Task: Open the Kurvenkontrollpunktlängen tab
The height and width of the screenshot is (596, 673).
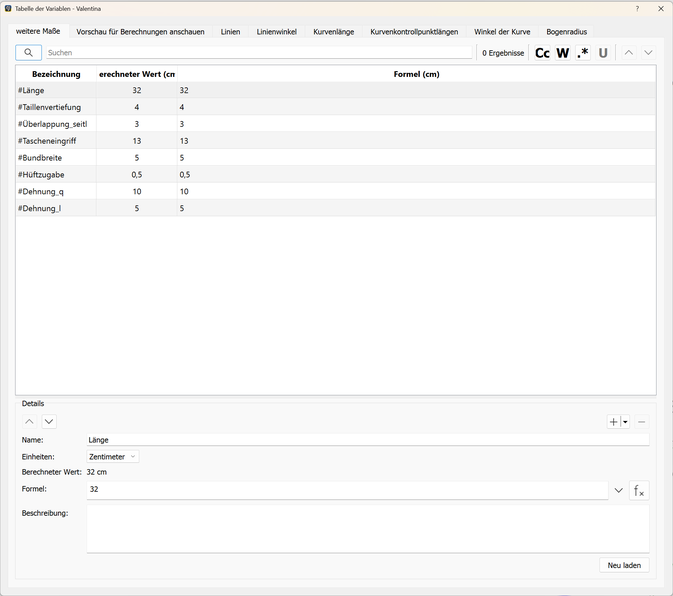Action: pyautogui.click(x=414, y=32)
